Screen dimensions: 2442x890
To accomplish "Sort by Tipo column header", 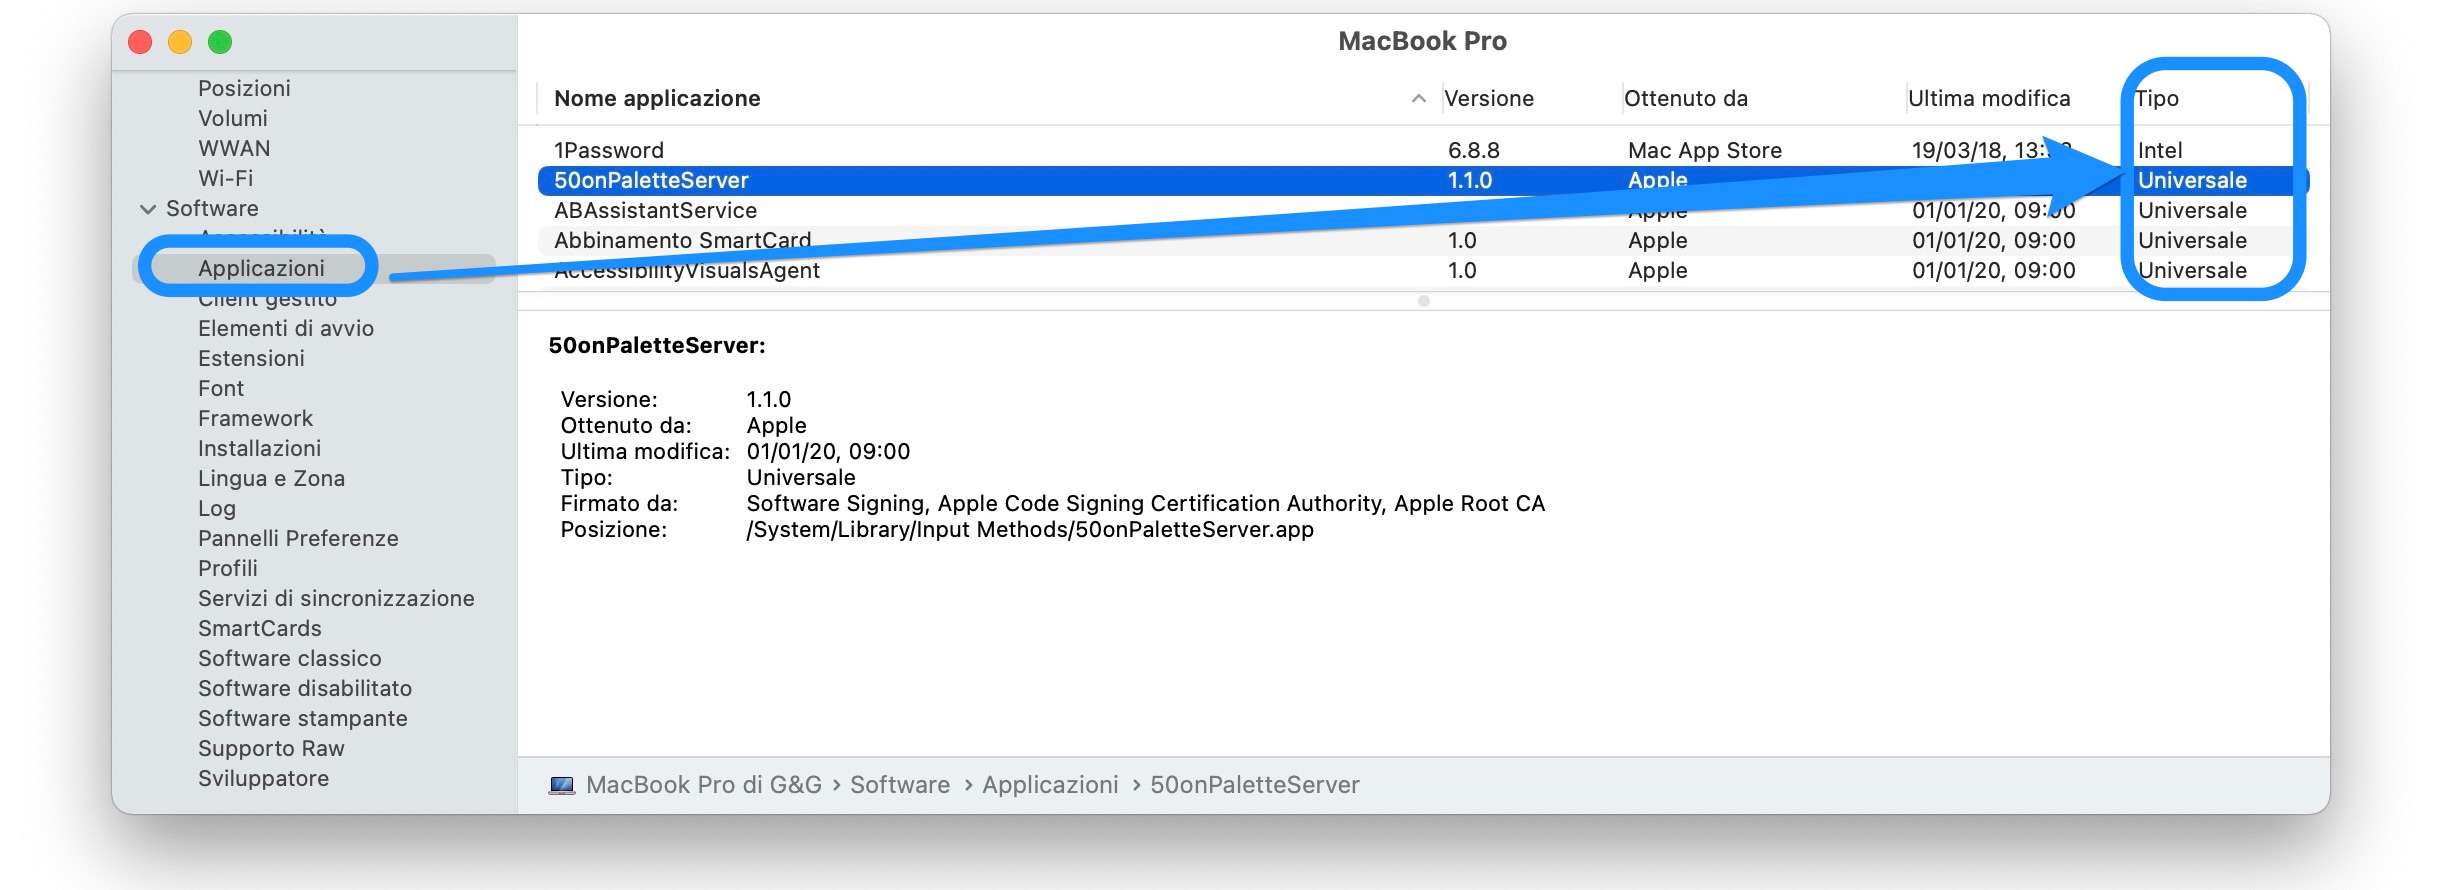I will [x=2157, y=98].
